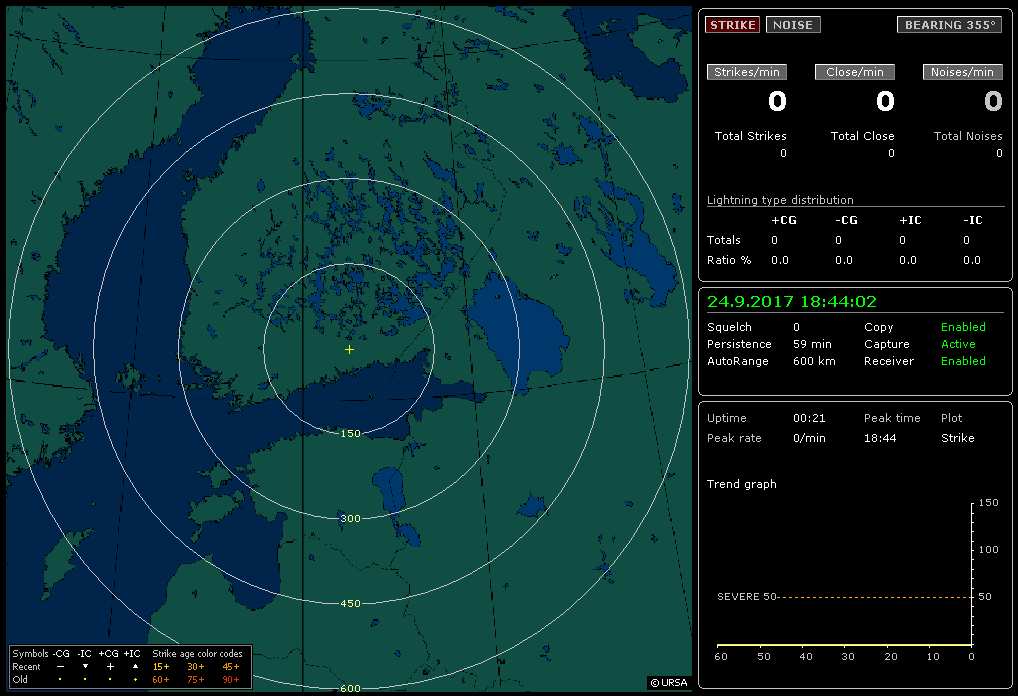Click the old +IC symbol in legend
Screen dimensions: 1018x696
tap(135, 679)
